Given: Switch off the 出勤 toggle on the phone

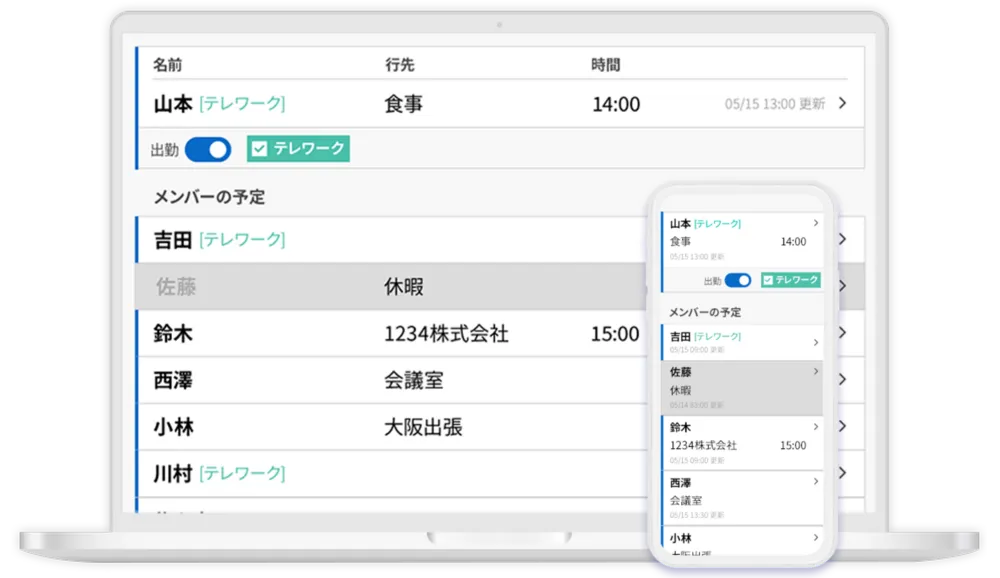Looking at the screenshot, I should click(x=738, y=281).
